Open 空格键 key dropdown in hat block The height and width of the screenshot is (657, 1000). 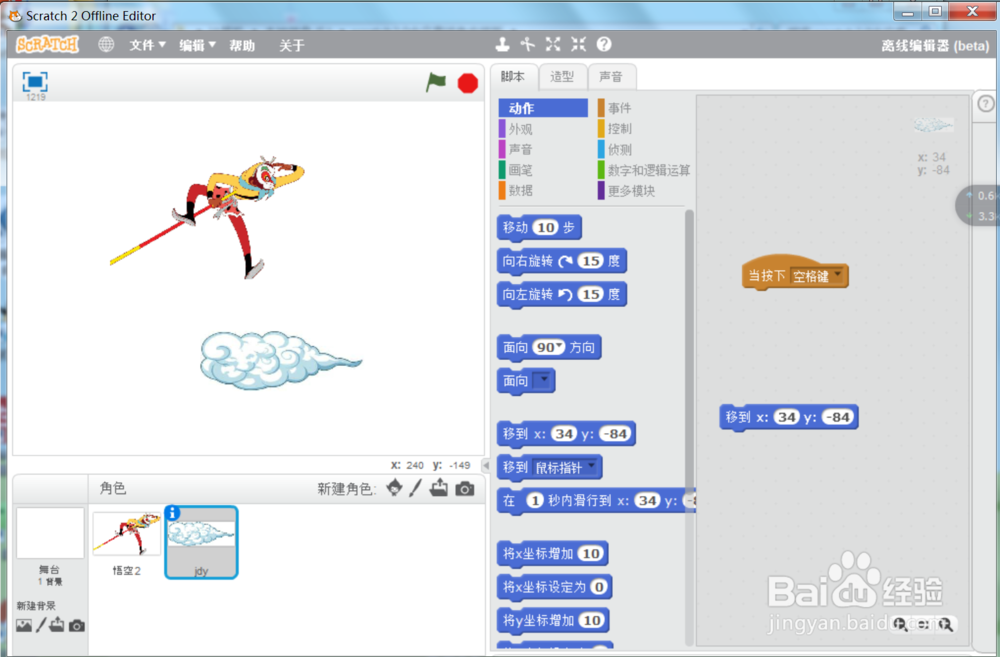coord(817,276)
